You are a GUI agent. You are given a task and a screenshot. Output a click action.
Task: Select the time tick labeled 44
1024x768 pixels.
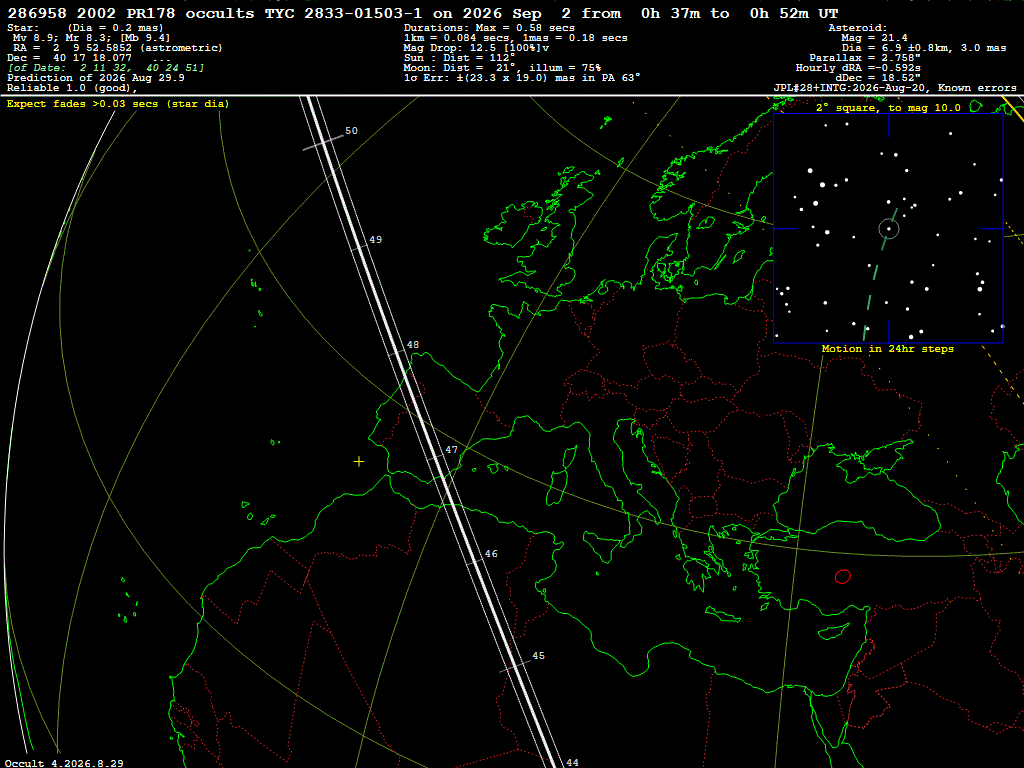point(572,762)
